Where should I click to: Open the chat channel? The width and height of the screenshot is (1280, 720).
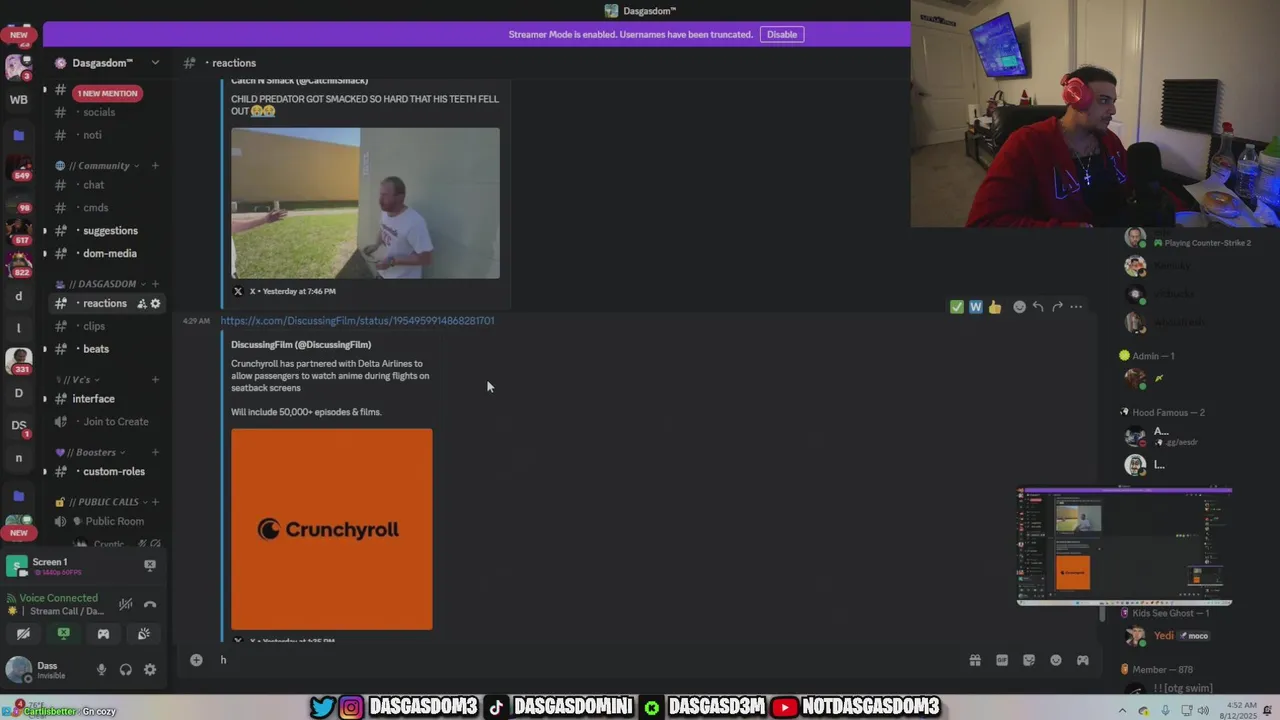[94, 185]
